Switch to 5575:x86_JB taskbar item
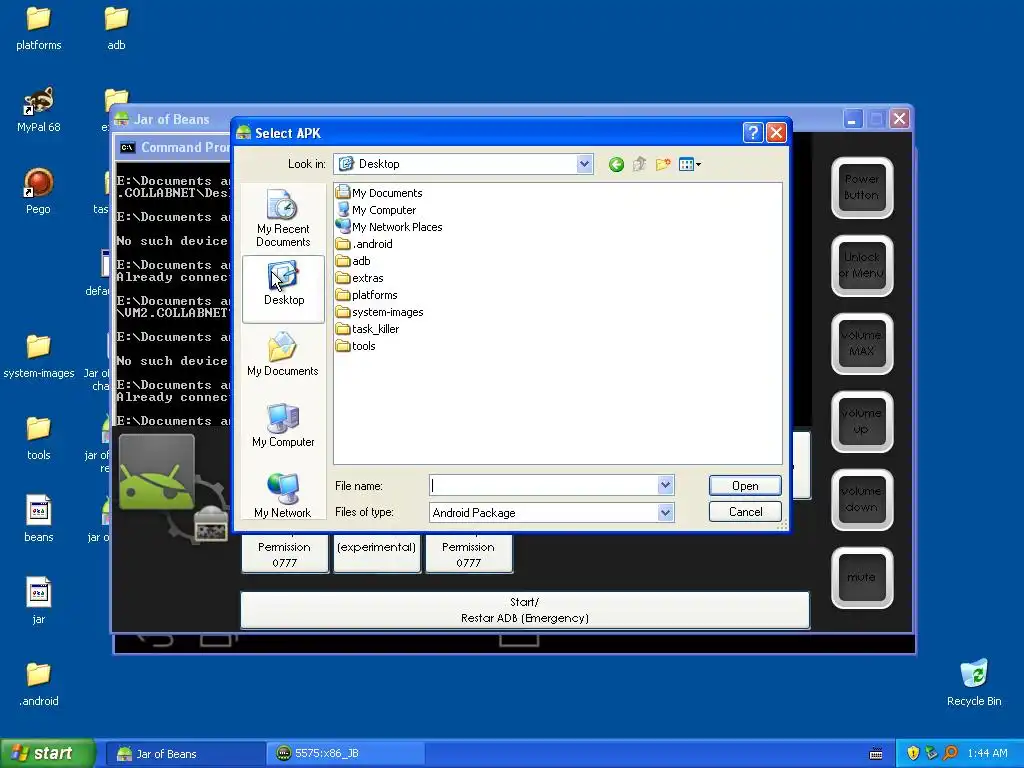Viewport: 1024px width, 768px height. coord(346,754)
